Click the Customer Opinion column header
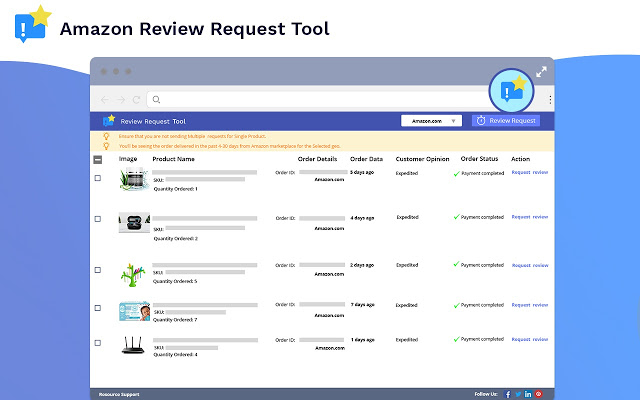This screenshot has height=400, width=640. pyautogui.click(x=422, y=159)
